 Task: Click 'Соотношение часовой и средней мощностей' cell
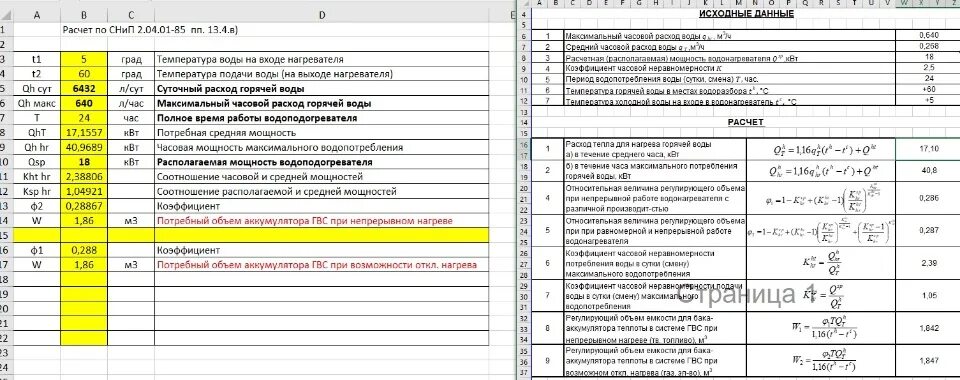point(321,177)
